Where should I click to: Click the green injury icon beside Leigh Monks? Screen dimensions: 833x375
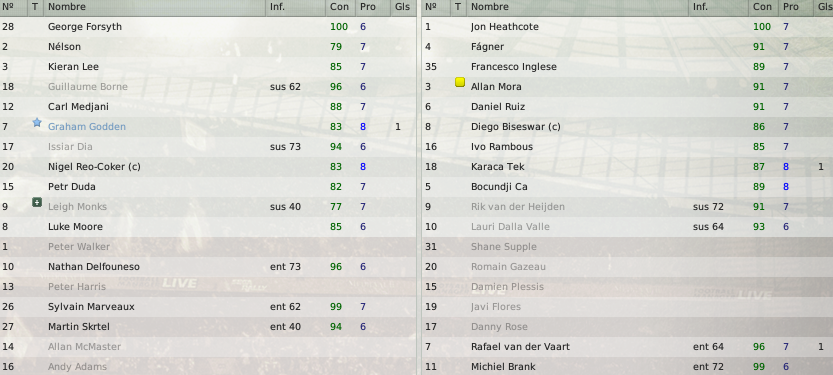point(37,202)
